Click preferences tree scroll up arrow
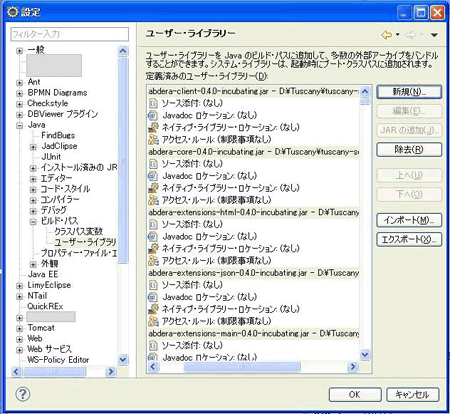Screen dimensions: 450x414 (x=123, y=51)
